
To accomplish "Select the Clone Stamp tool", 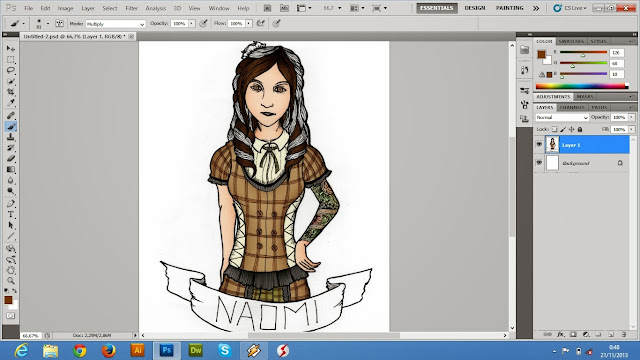I will 11,137.
